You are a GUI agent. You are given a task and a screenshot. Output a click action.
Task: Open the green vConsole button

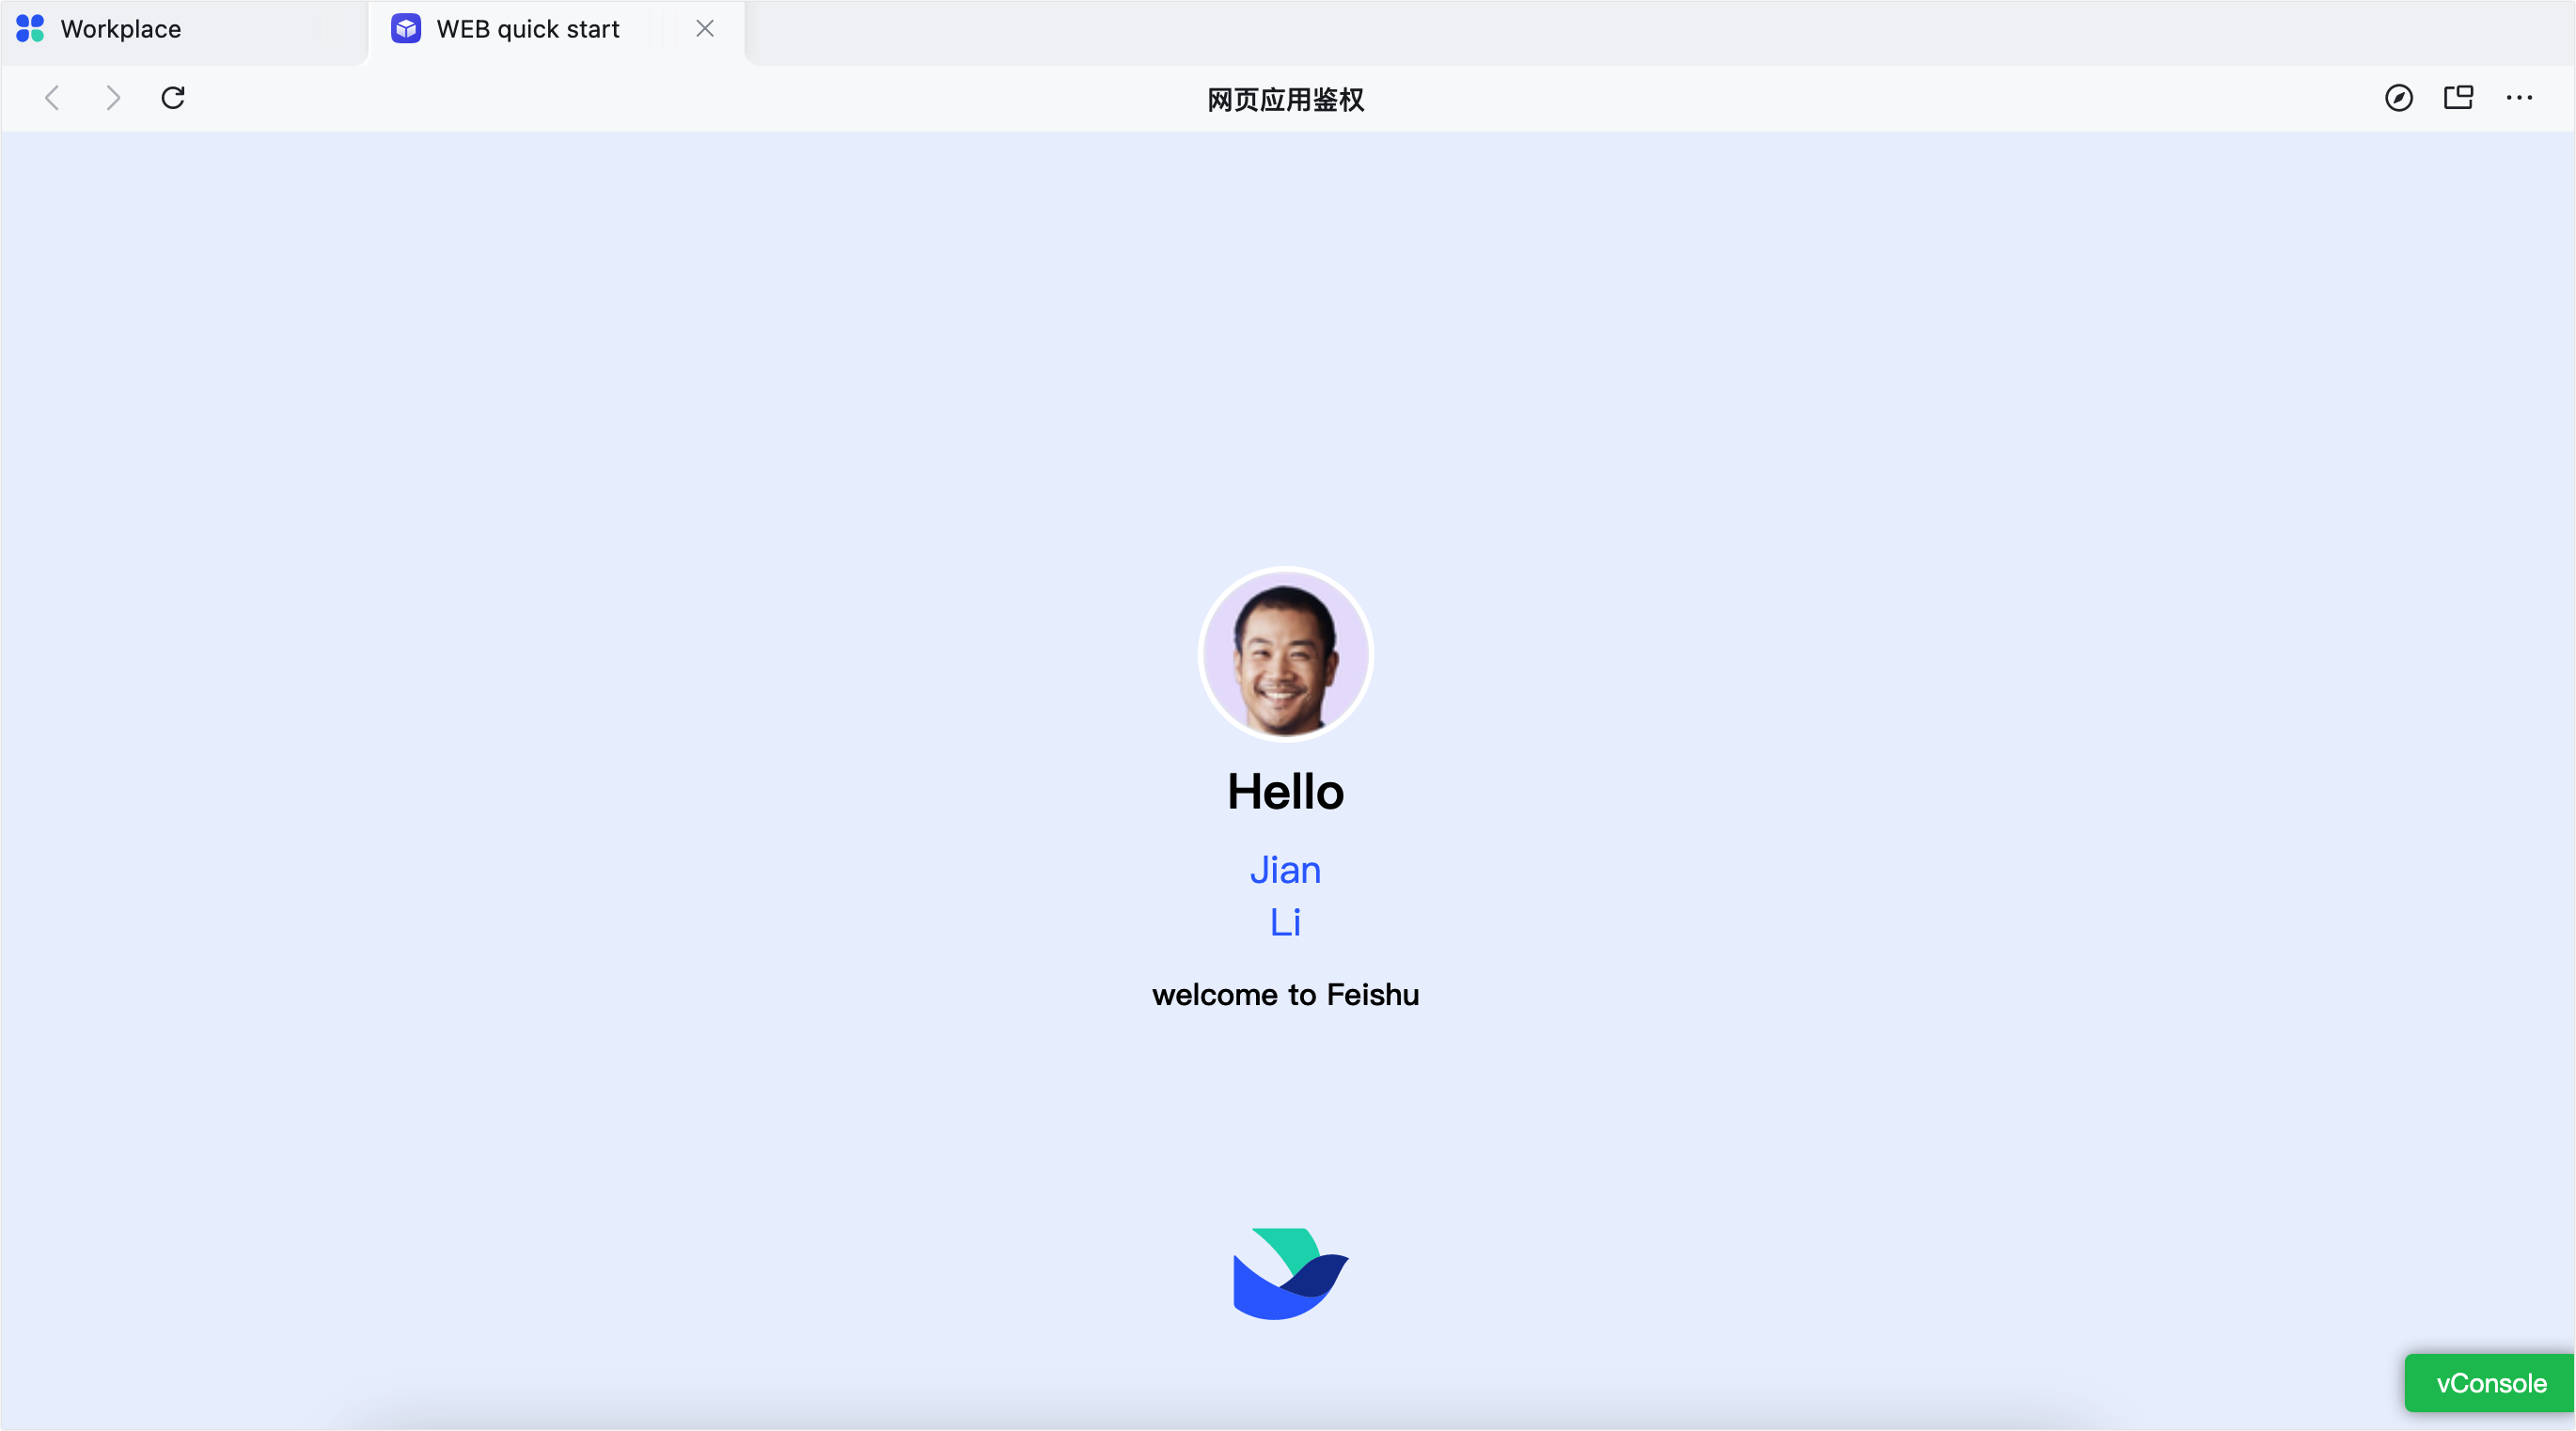[2489, 1383]
